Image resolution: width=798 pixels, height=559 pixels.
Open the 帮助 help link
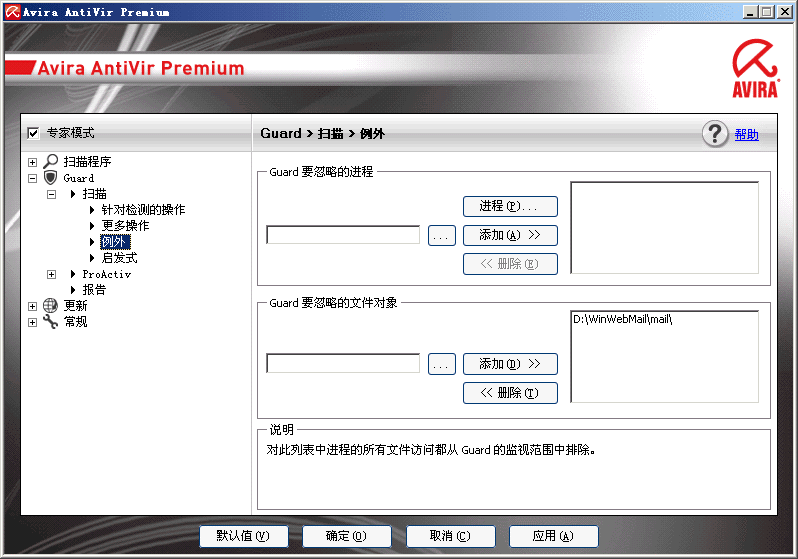747,134
